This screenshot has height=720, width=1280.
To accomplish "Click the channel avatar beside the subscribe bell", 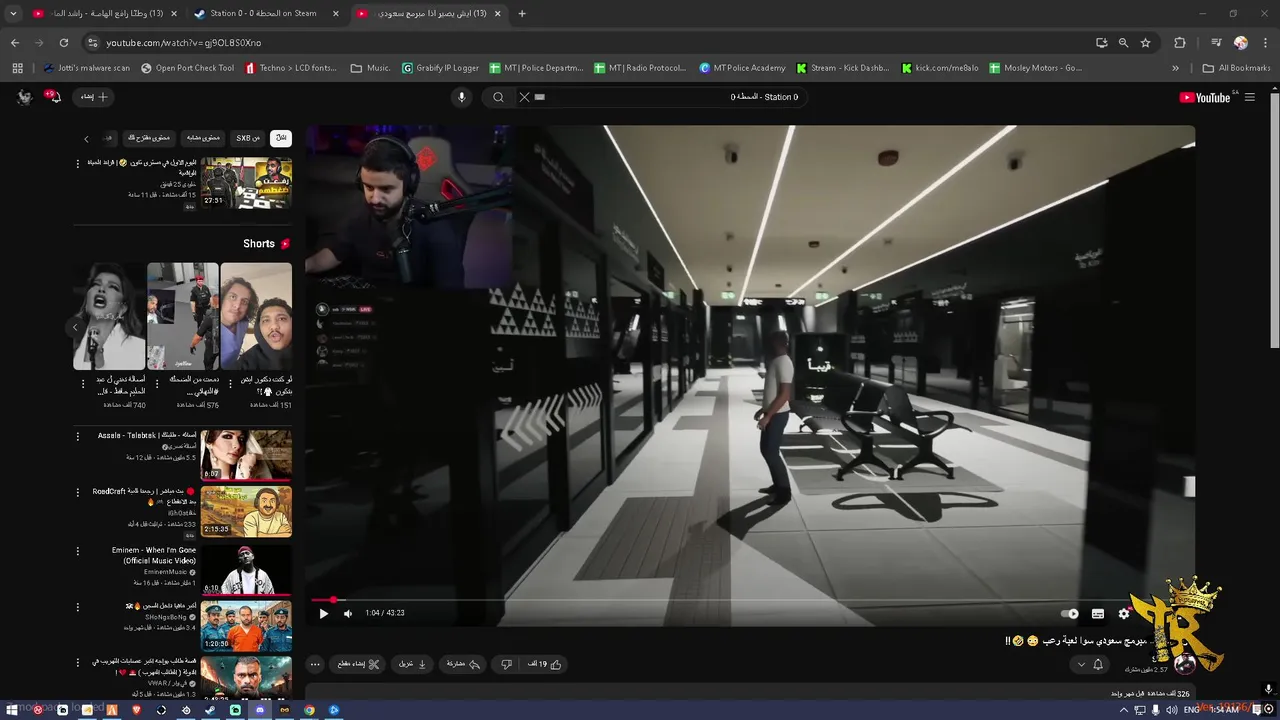I will (x=1185, y=664).
